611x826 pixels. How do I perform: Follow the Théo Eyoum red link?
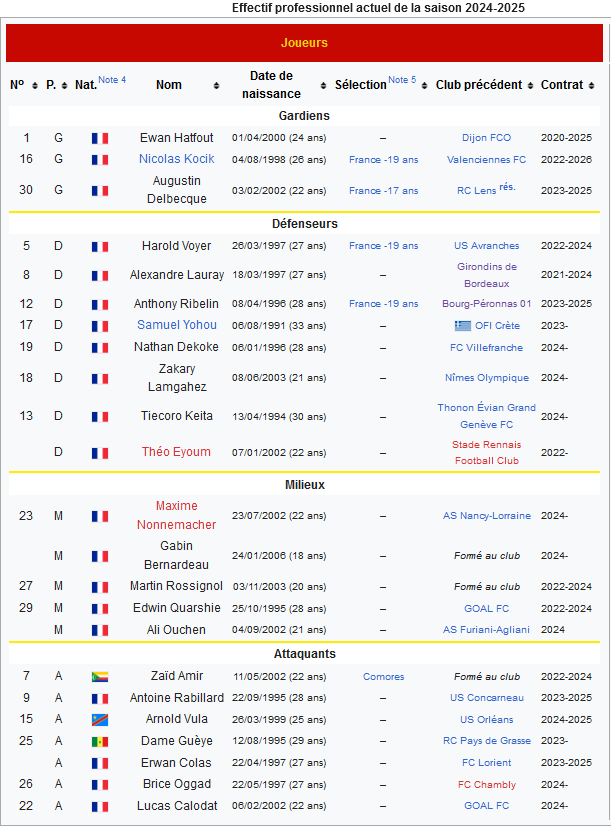(x=176, y=452)
